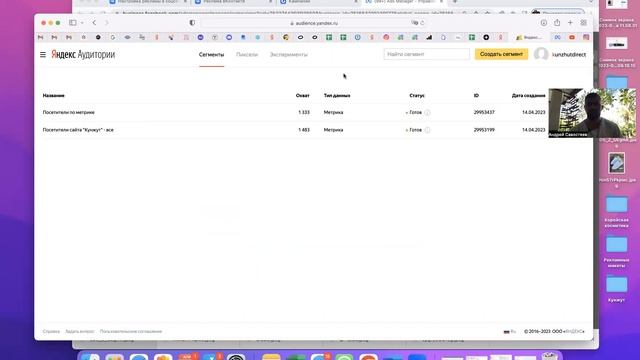Image resolution: width=640 pixels, height=360 pixels.
Task: Open the dropdown arrow beside the sidebar button
Action: (82, 23)
